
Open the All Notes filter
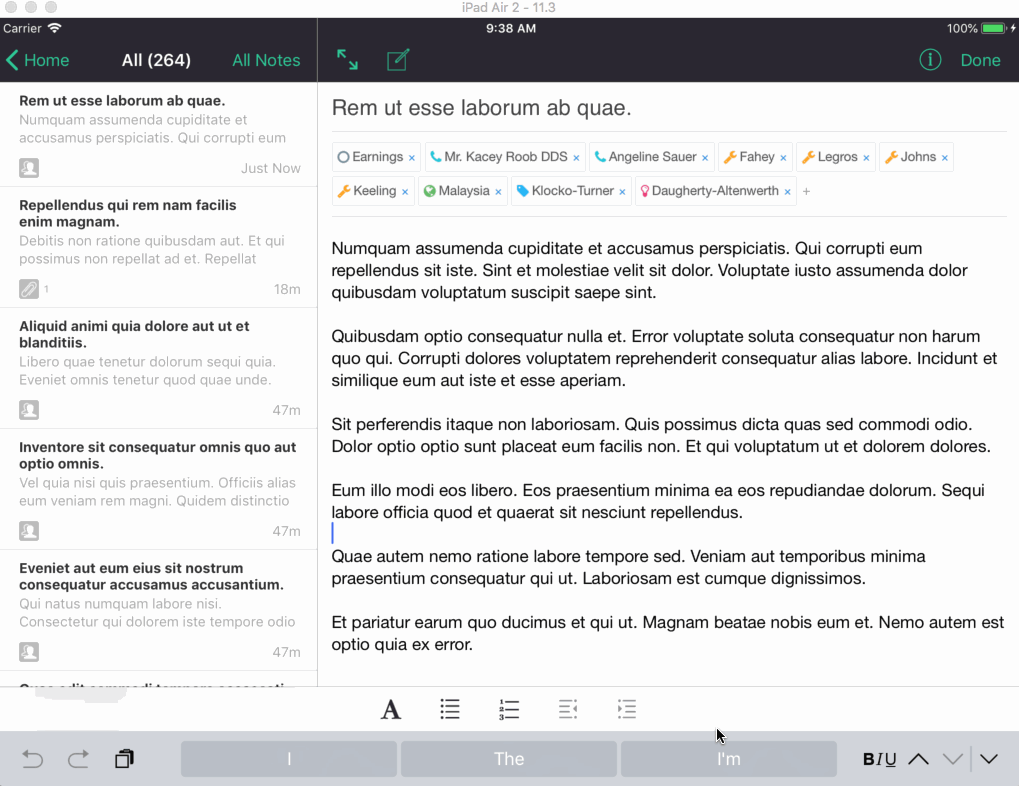tap(266, 60)
